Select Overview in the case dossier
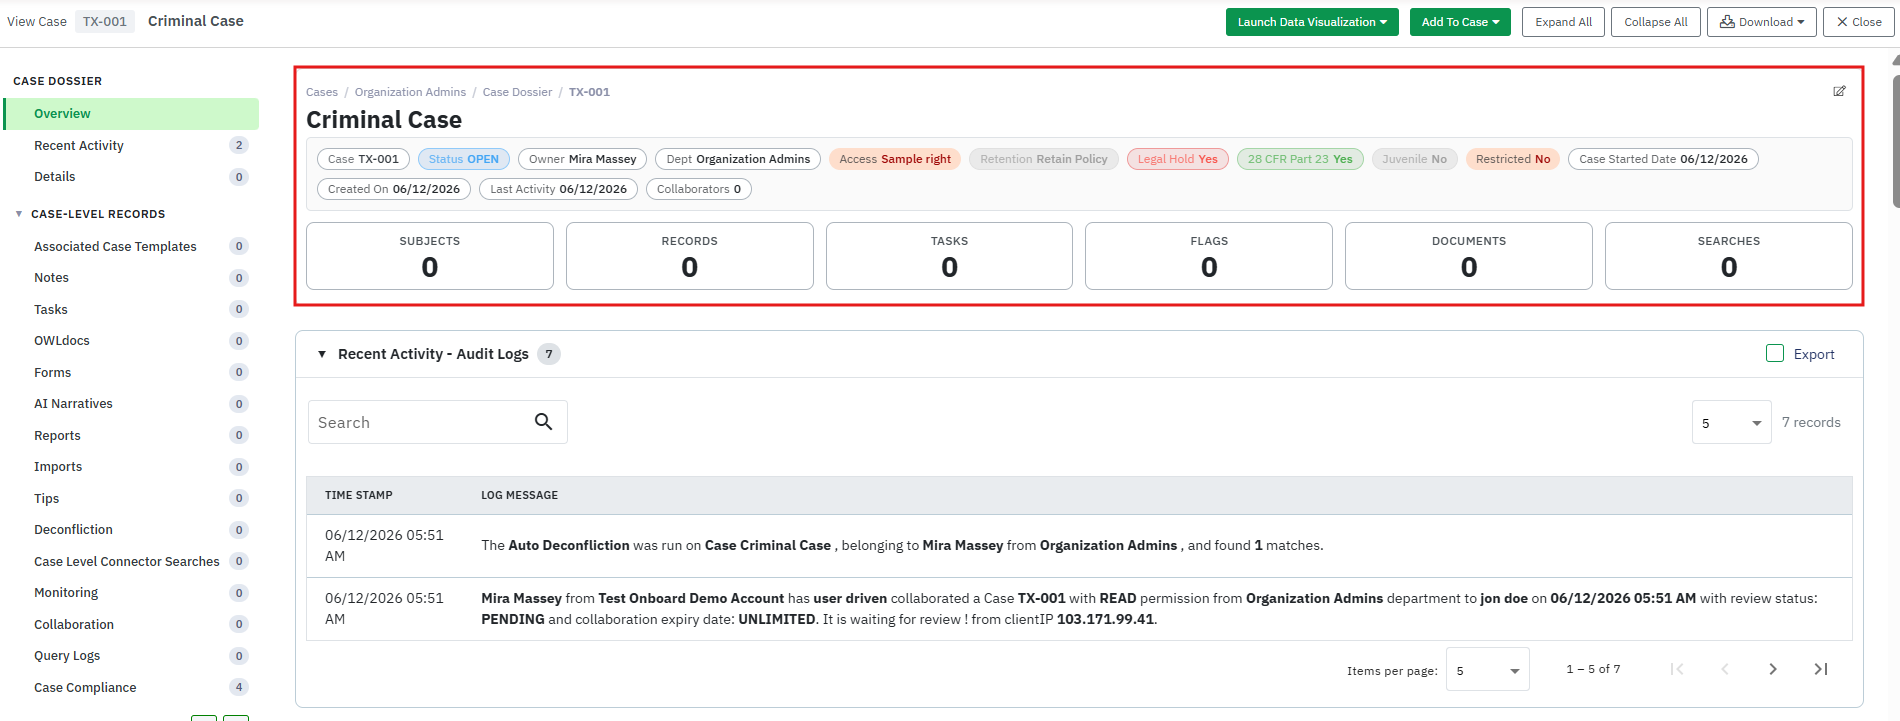1900x721 pixels. tap(131, 114)
